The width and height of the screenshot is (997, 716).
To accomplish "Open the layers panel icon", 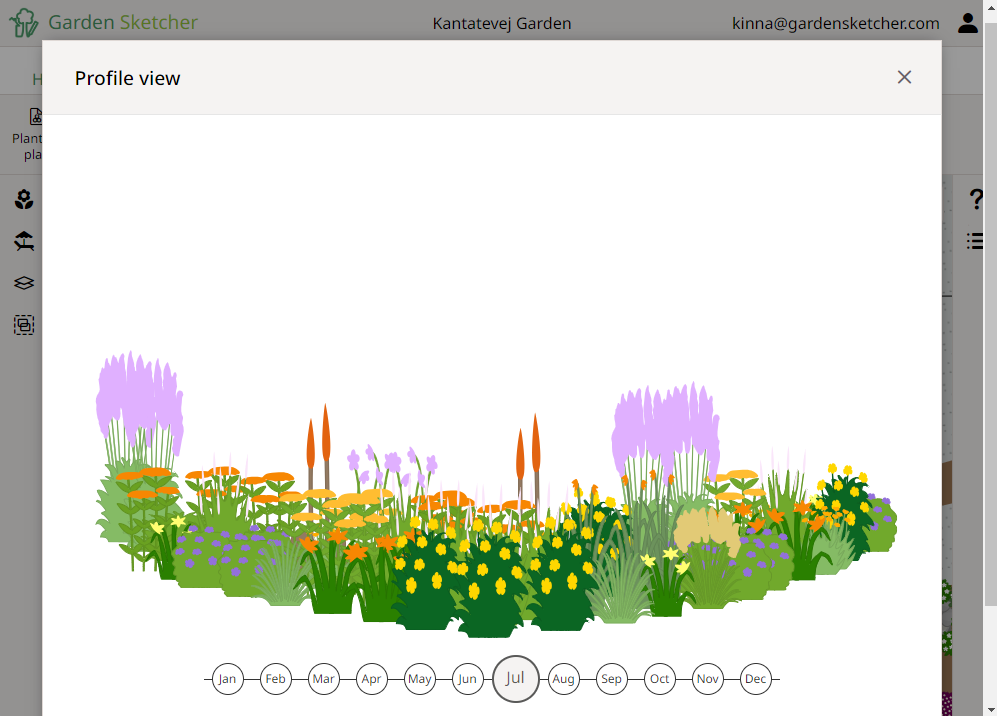I will pos(23,283).
